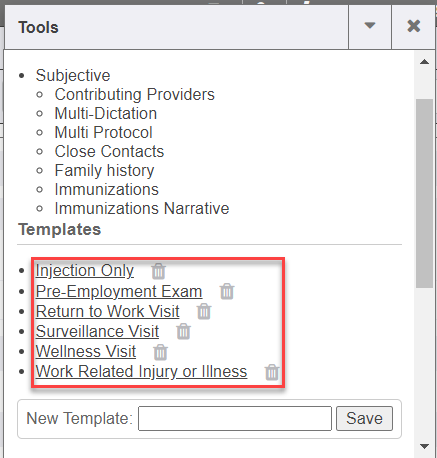The image size is (437, 458).
Task: Click trash icon next to Surveillance Visit
Action: tap(183, 331)
